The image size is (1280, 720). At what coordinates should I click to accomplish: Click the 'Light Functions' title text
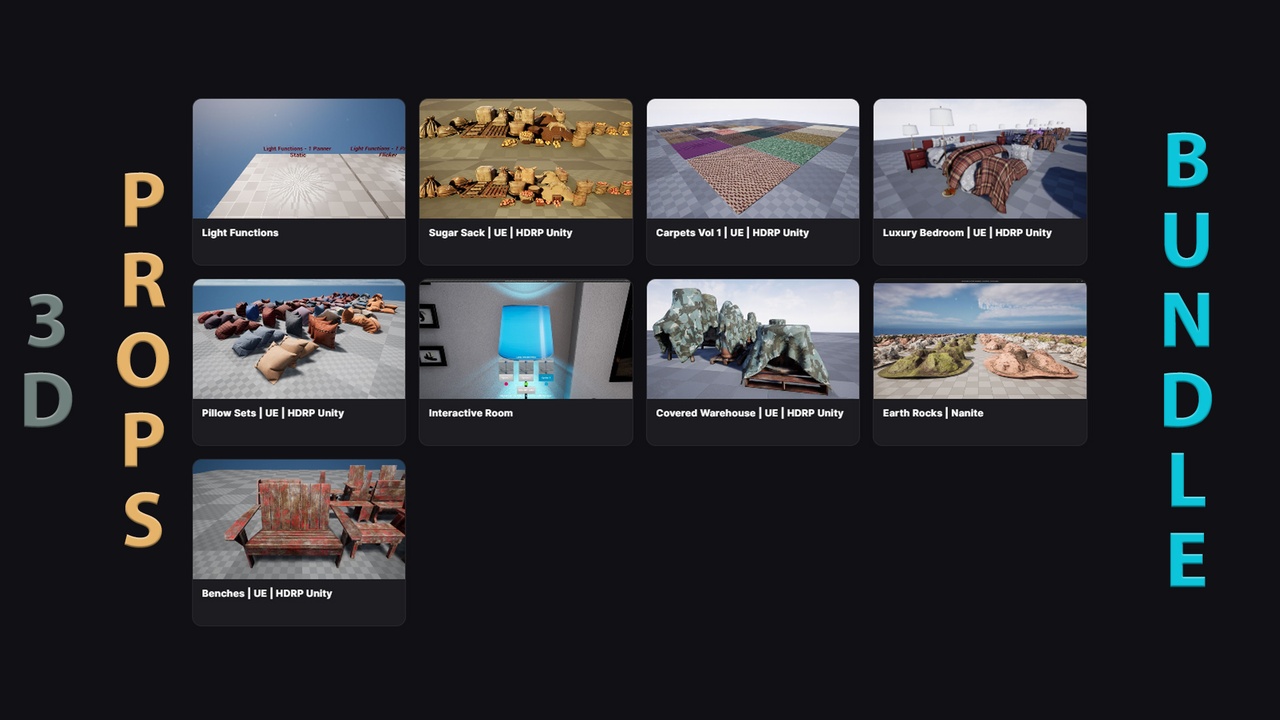[x=240, y=233]
